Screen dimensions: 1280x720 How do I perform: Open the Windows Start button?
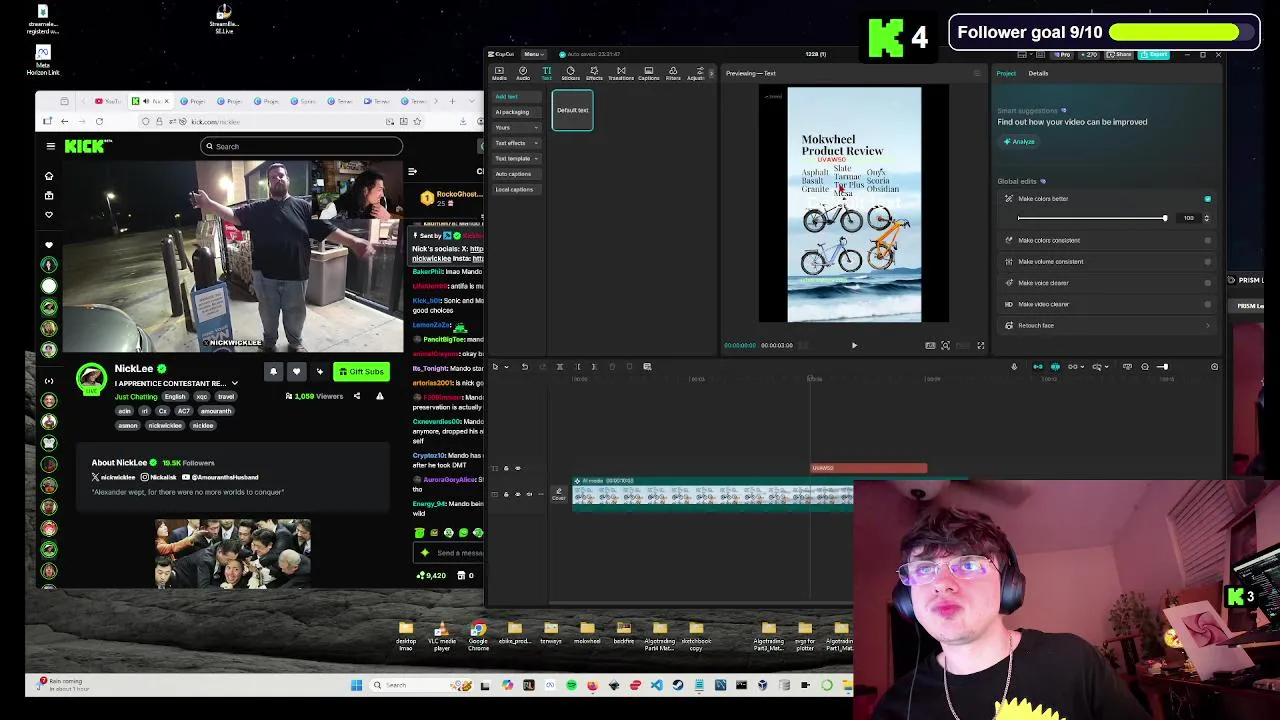pos(356,685)
